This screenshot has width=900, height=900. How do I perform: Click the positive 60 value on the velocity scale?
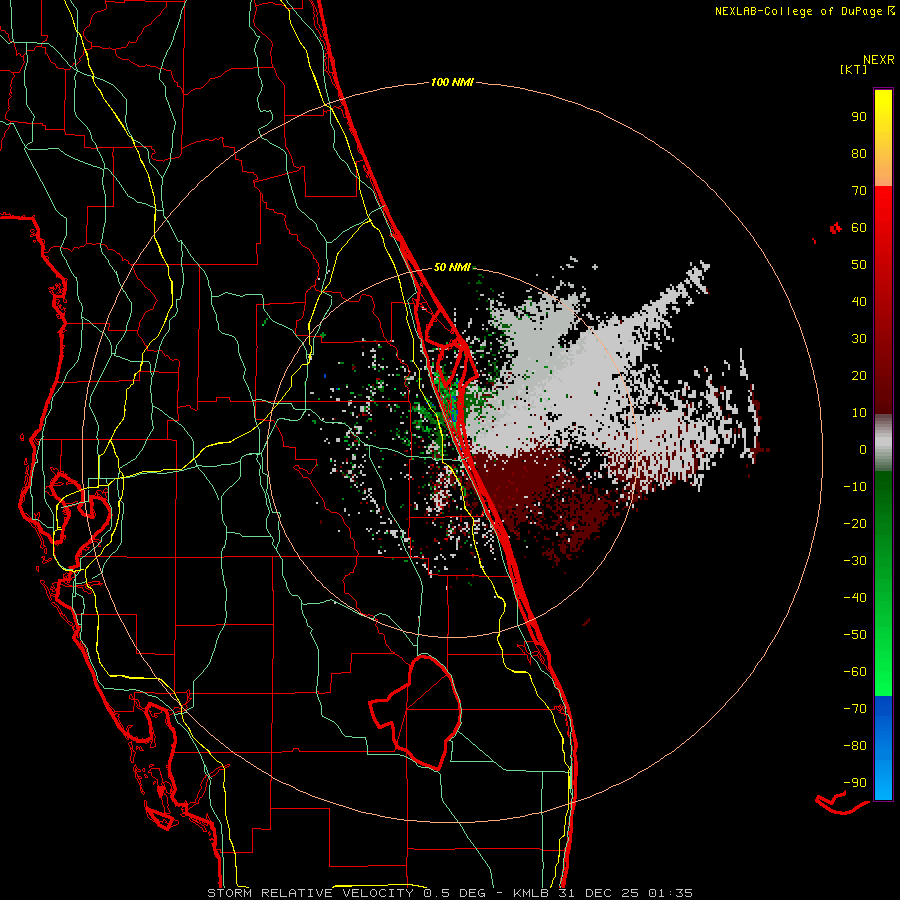[x=859, y=228]
